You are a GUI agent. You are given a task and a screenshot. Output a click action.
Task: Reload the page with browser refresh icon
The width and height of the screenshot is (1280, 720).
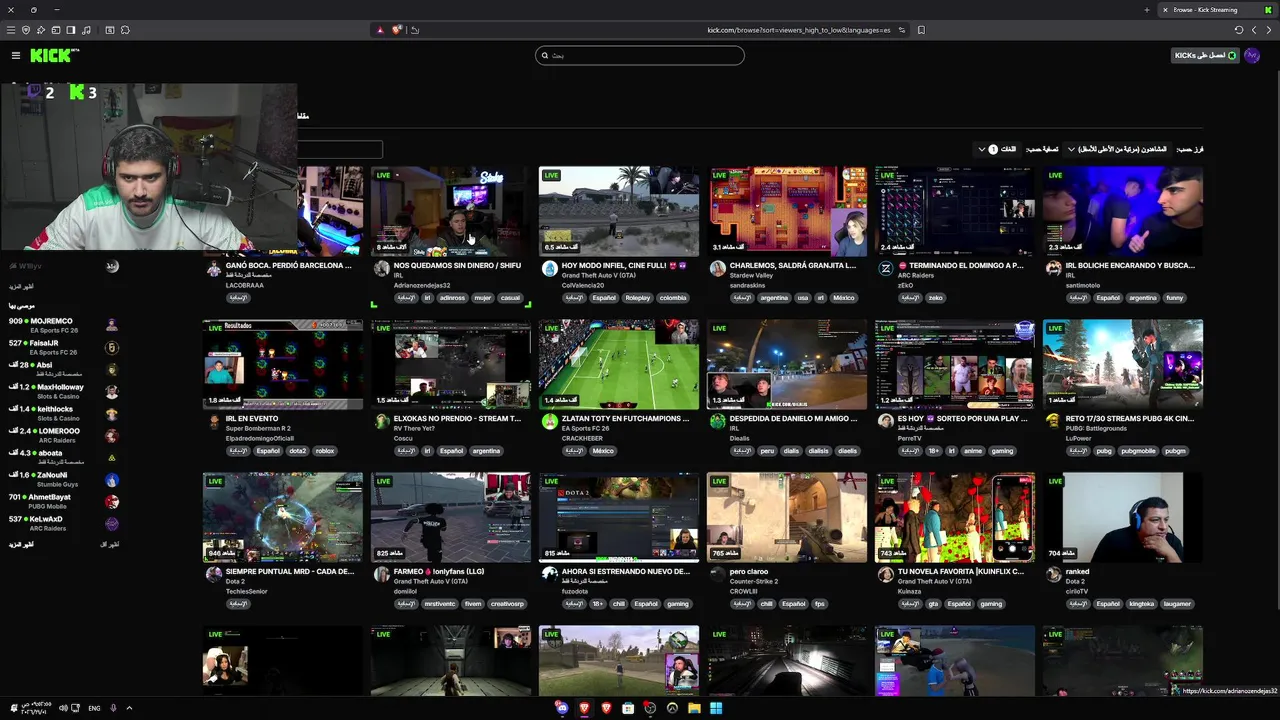point(1239,30)
